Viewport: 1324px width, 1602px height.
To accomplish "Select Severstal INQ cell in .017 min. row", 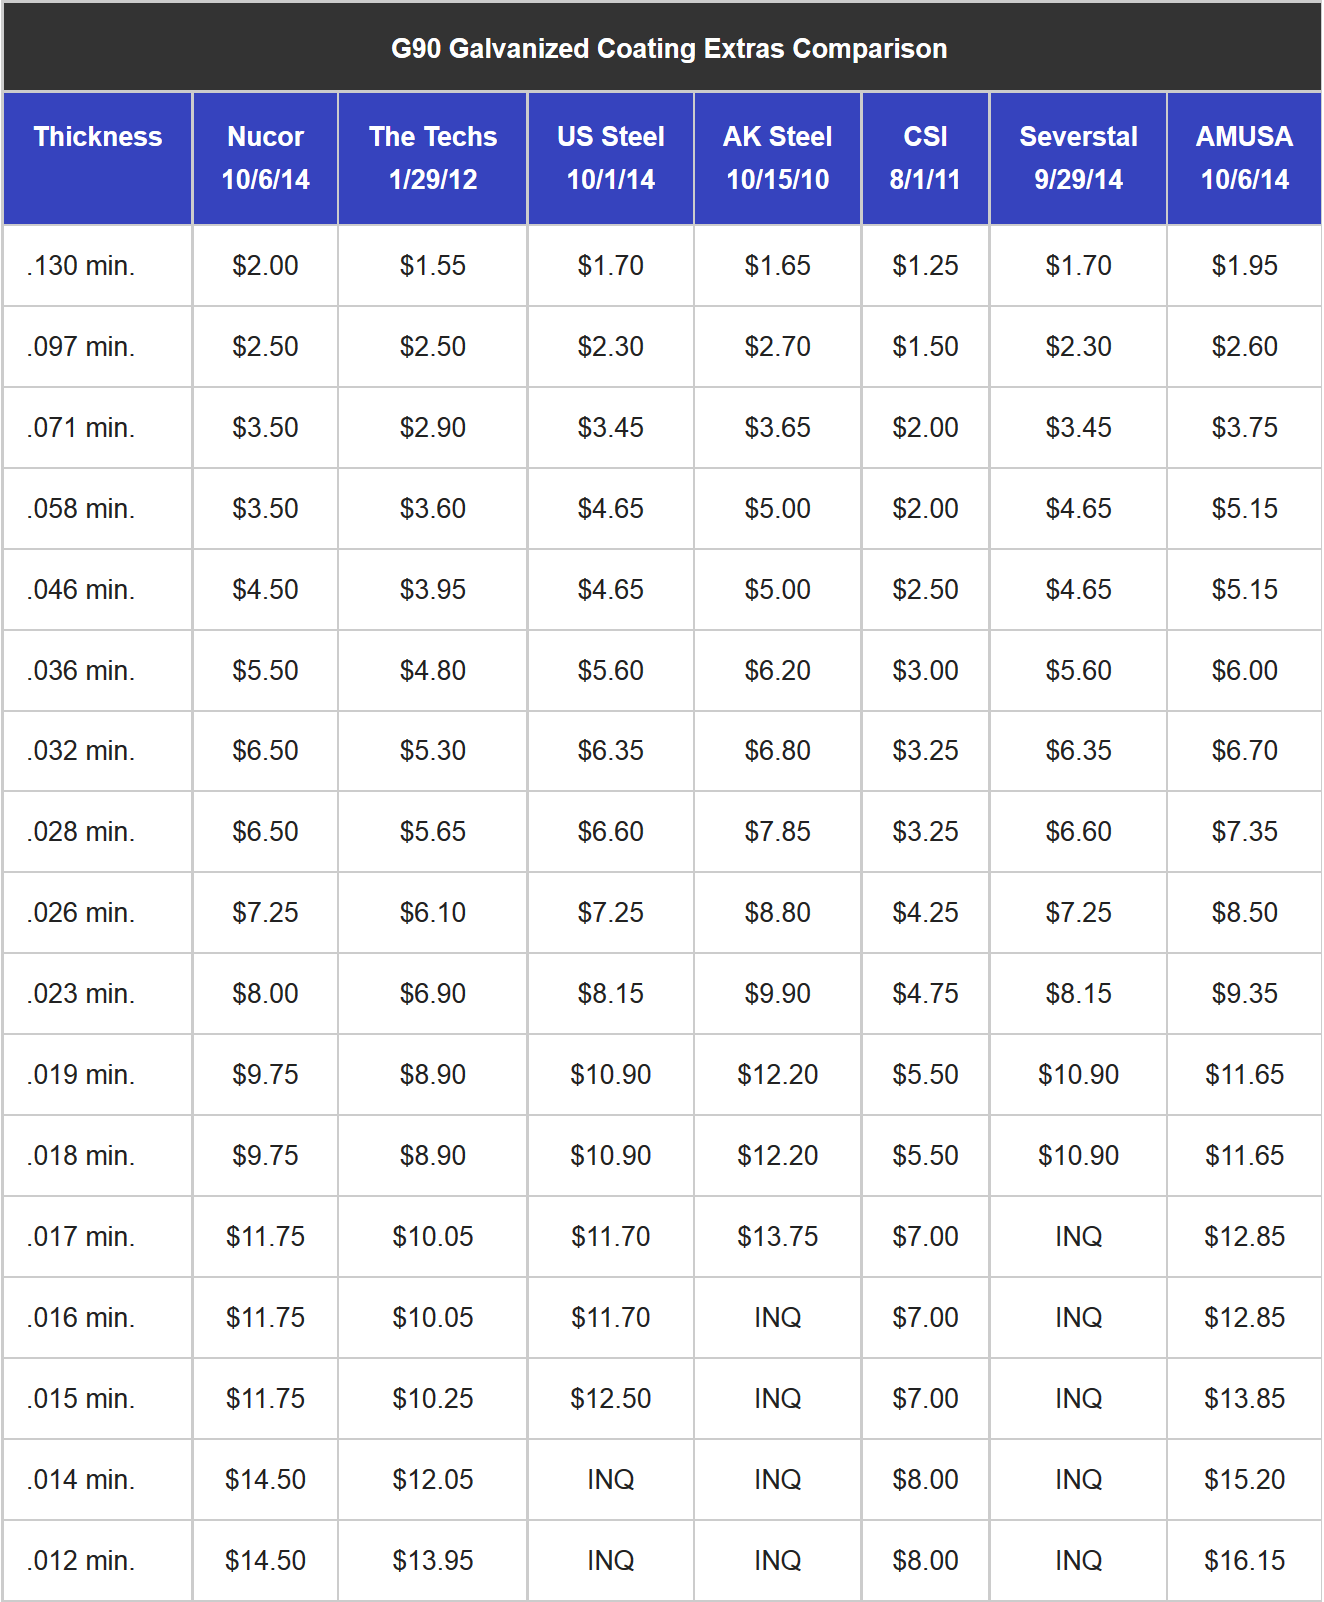I will click(1078, 1237).
